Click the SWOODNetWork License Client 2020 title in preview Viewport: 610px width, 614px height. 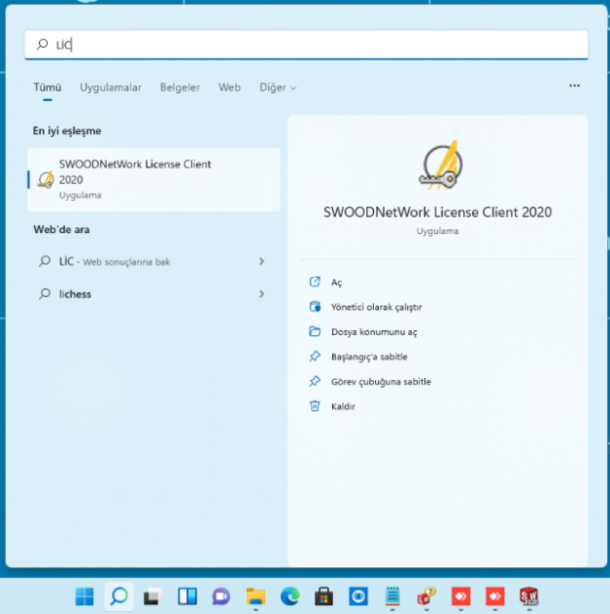click(x=437, y=212)
